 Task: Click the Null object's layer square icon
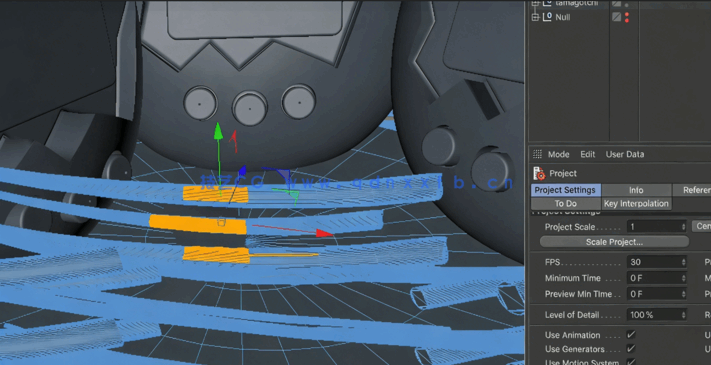[616, 17]
